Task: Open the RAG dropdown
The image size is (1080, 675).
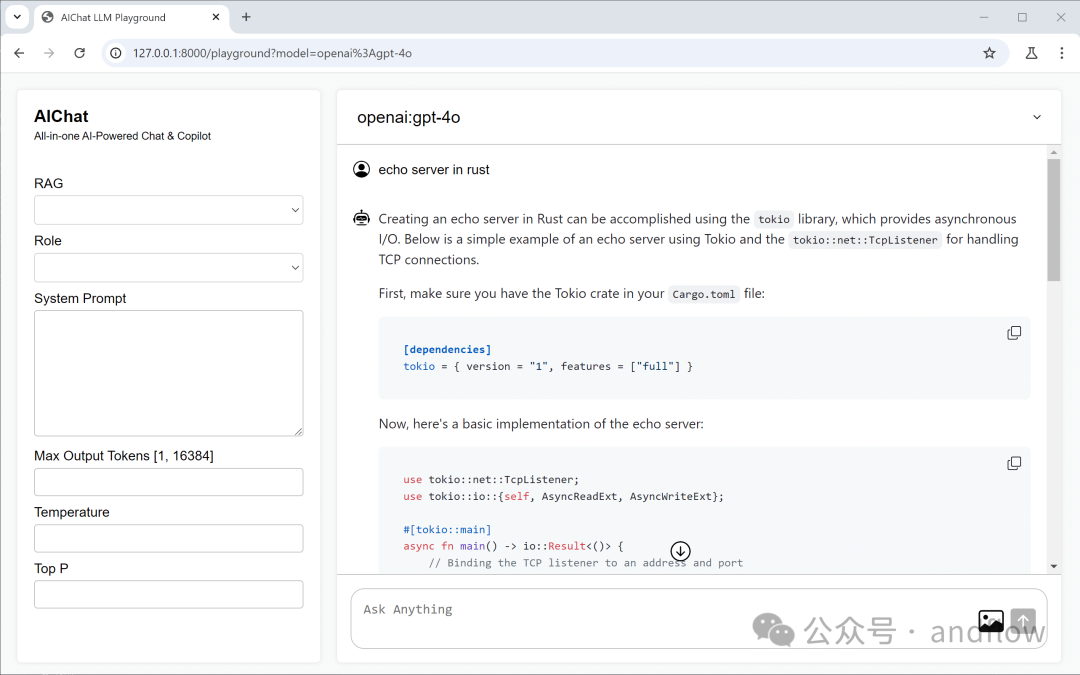Action: (169, 210)
